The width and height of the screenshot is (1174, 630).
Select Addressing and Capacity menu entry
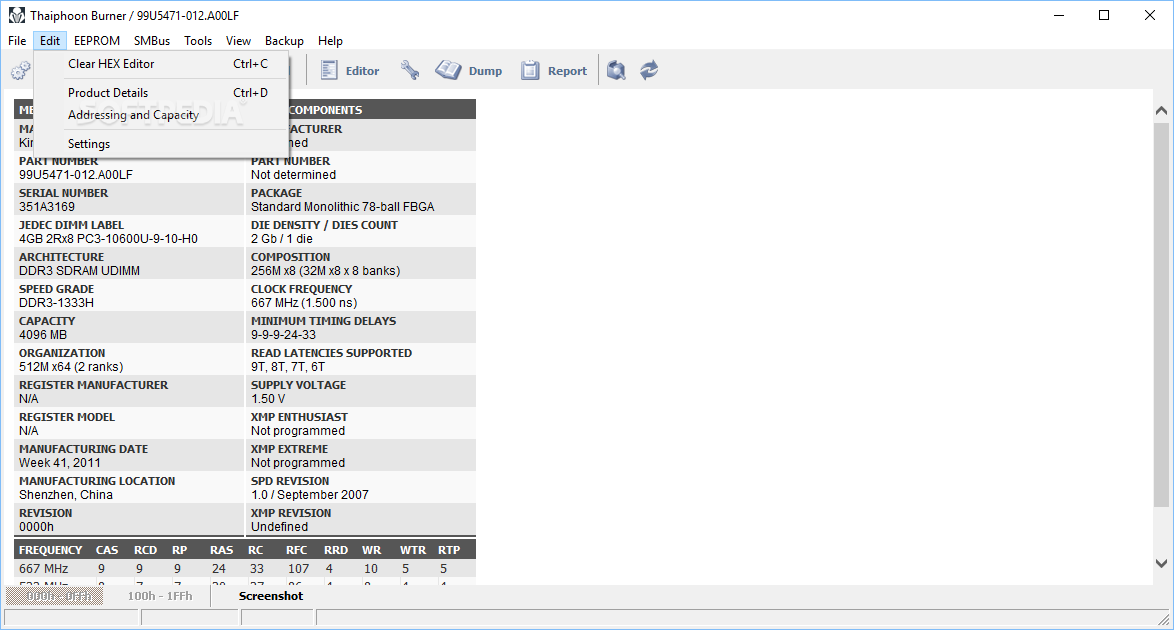pyautogui.click(x=162, y=115)
